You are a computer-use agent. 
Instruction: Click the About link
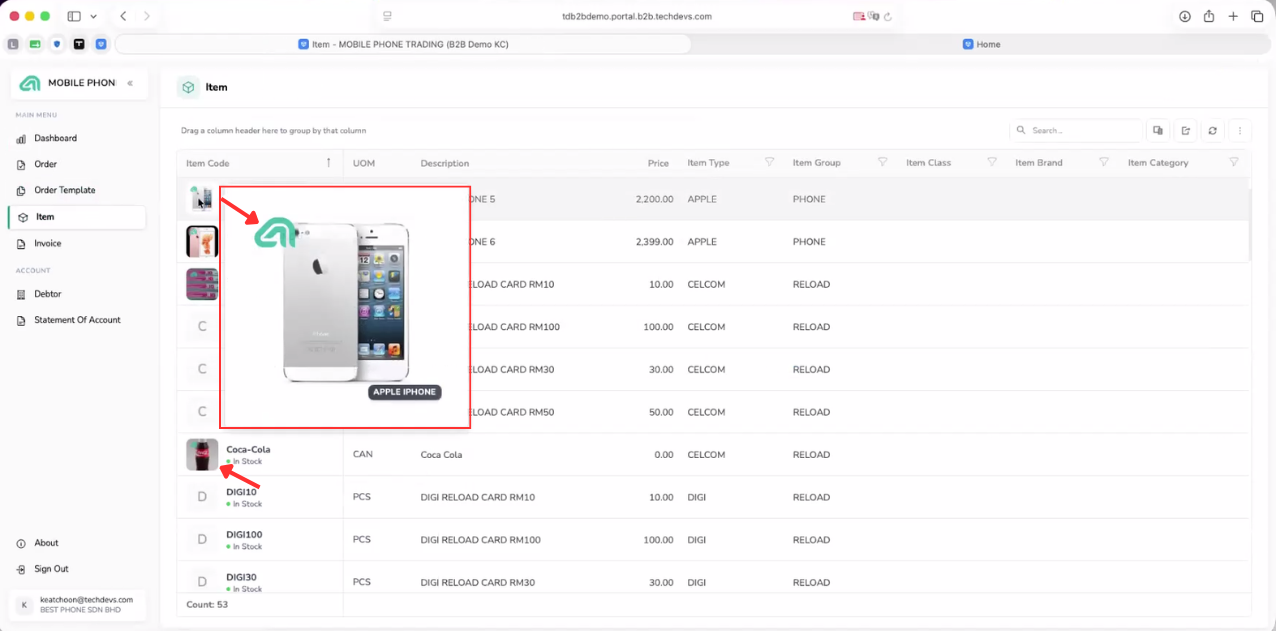point(46,543)
